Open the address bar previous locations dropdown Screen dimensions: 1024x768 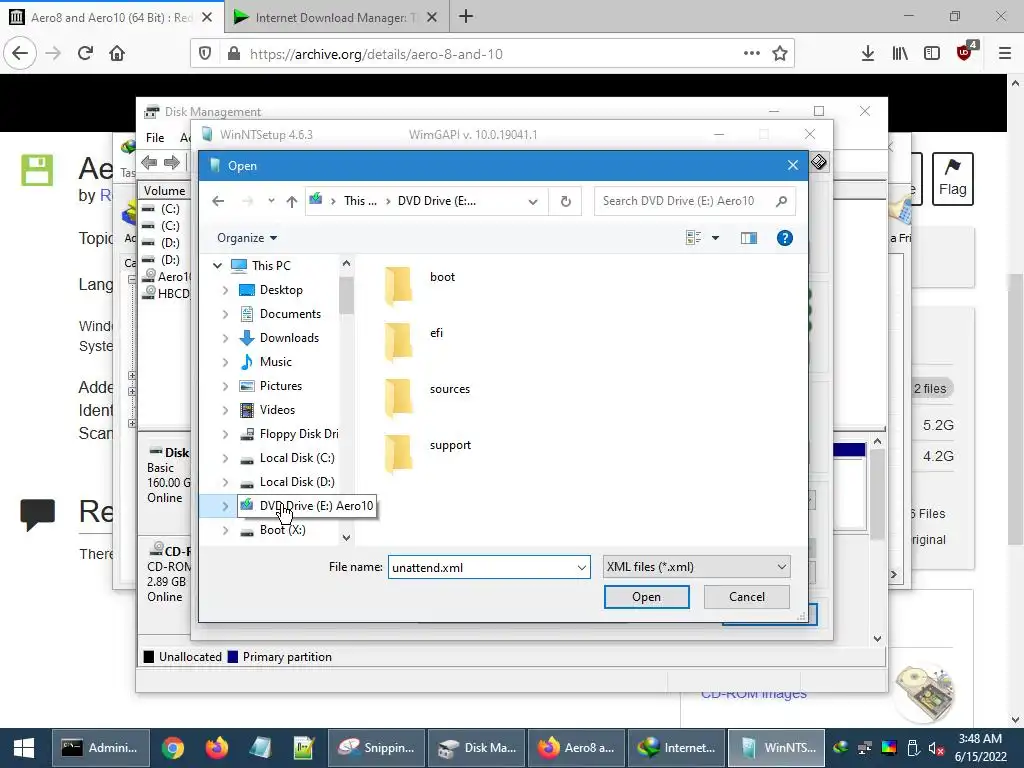(533, 202)
